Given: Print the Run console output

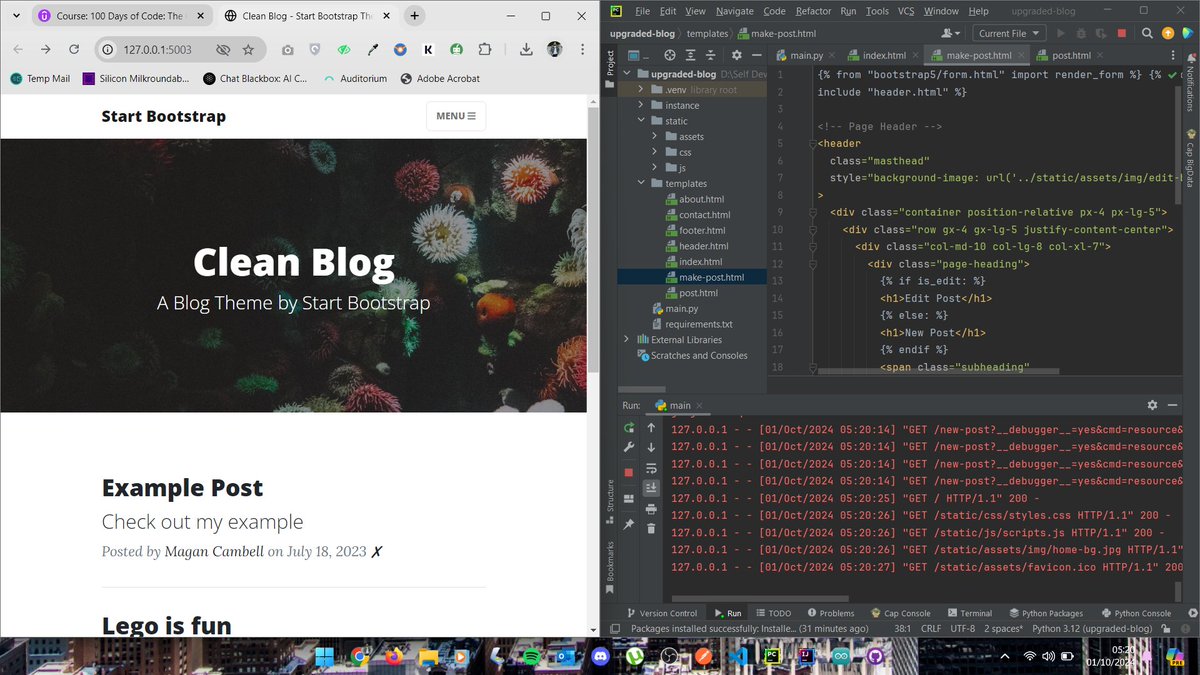Looking at the screenshot, I should click(651, 508).
